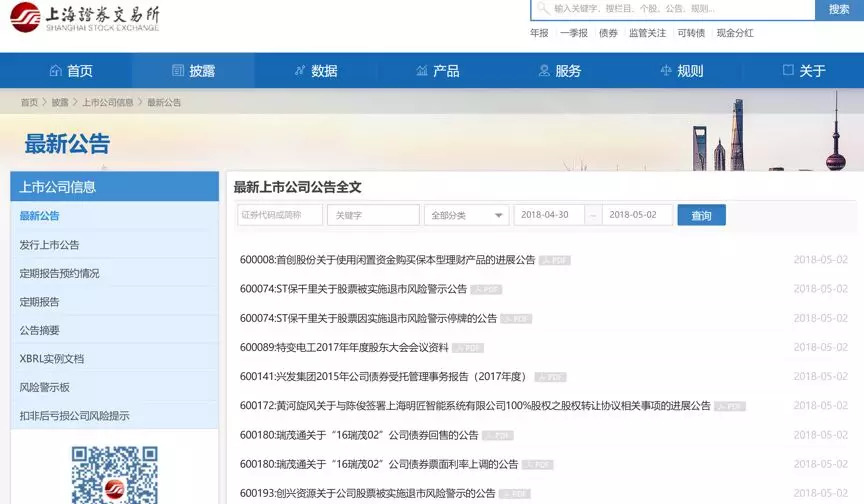864x504 pixels.
Task: Open 600074 ST保千里 退市风险警示公告
Action: pyautogui.click(x=353, y=289)
